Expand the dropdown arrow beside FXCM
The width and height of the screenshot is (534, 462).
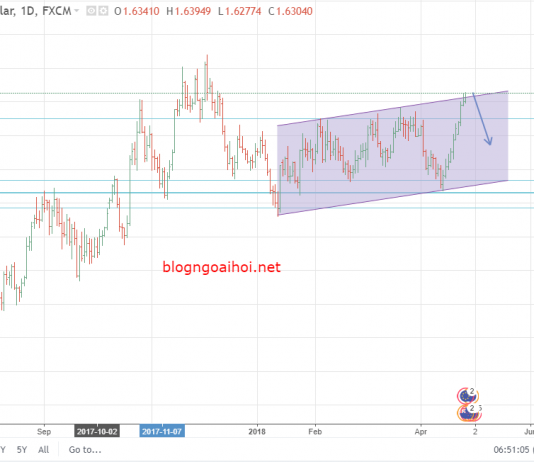[x=77, y=11]
